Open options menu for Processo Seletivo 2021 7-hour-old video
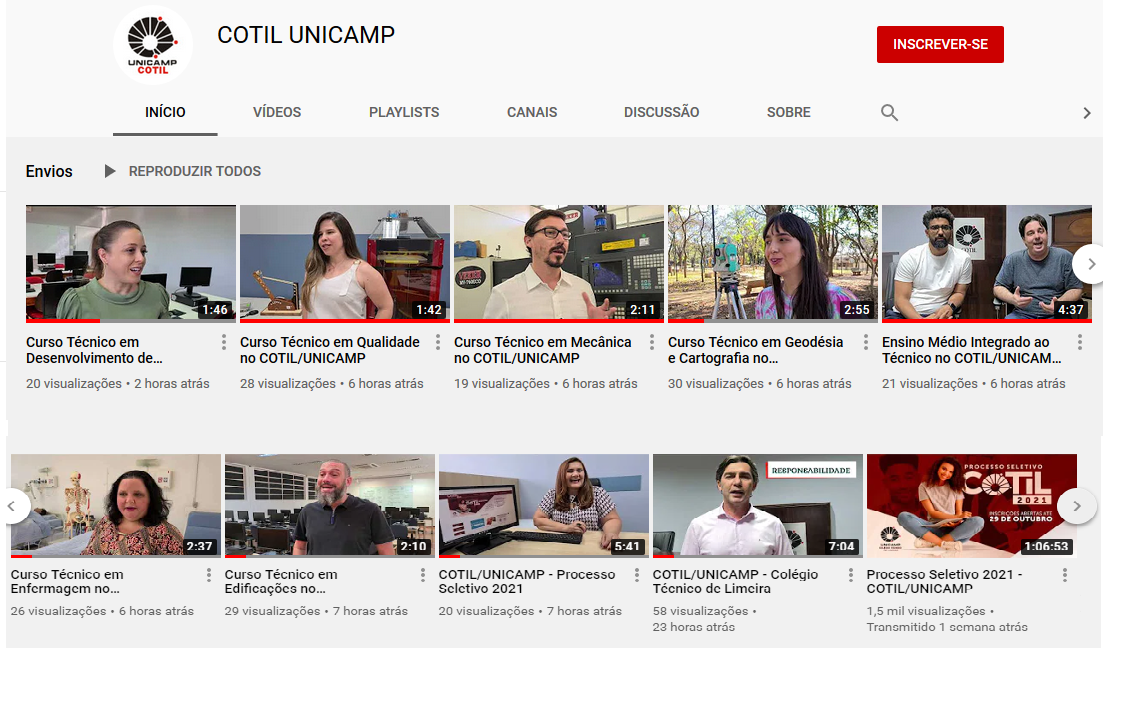Screen dimensions: 1130x728 coord(637,574)
